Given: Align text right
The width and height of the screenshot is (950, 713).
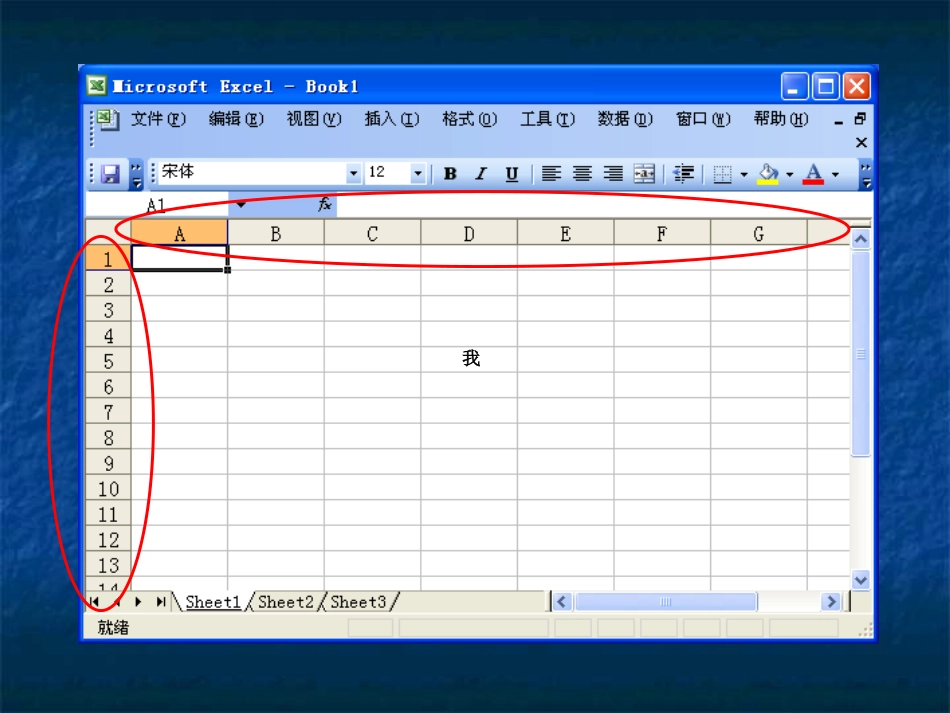Looking at the screenshot, I should (613, 174).
